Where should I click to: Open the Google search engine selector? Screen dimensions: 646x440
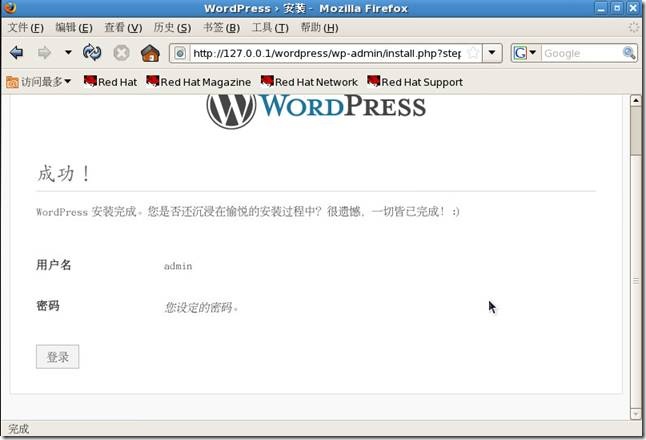tap(525, 53)
